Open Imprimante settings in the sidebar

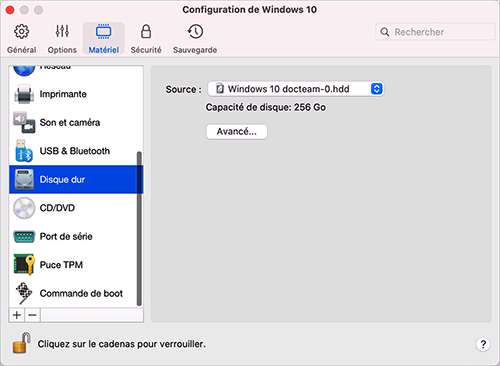click(x=76, y=94)
